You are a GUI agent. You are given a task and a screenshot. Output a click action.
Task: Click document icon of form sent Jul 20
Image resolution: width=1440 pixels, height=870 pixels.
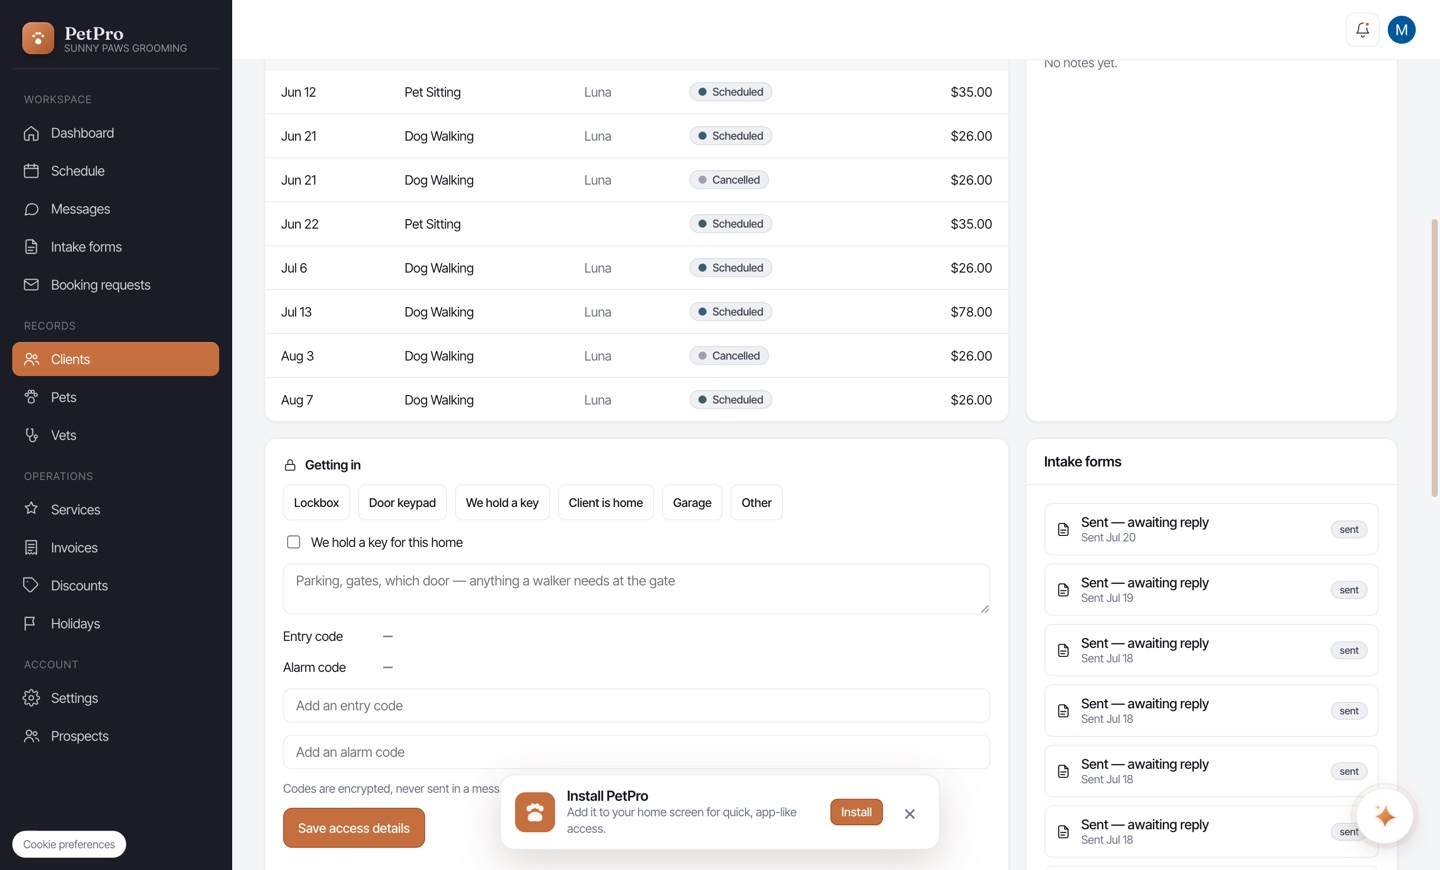tap(1063, 529)
